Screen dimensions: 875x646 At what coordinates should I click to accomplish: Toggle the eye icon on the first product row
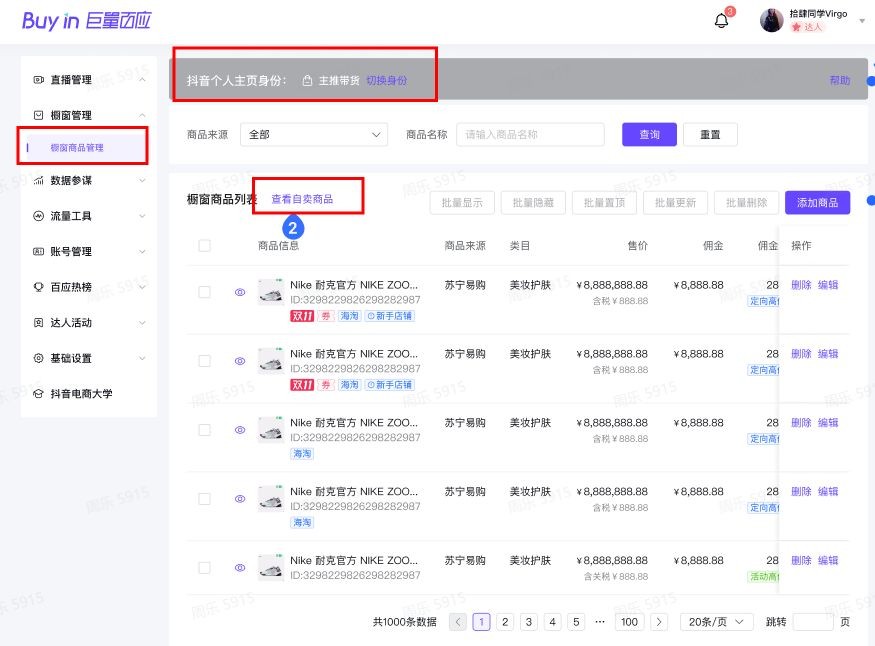click(240, 292)
